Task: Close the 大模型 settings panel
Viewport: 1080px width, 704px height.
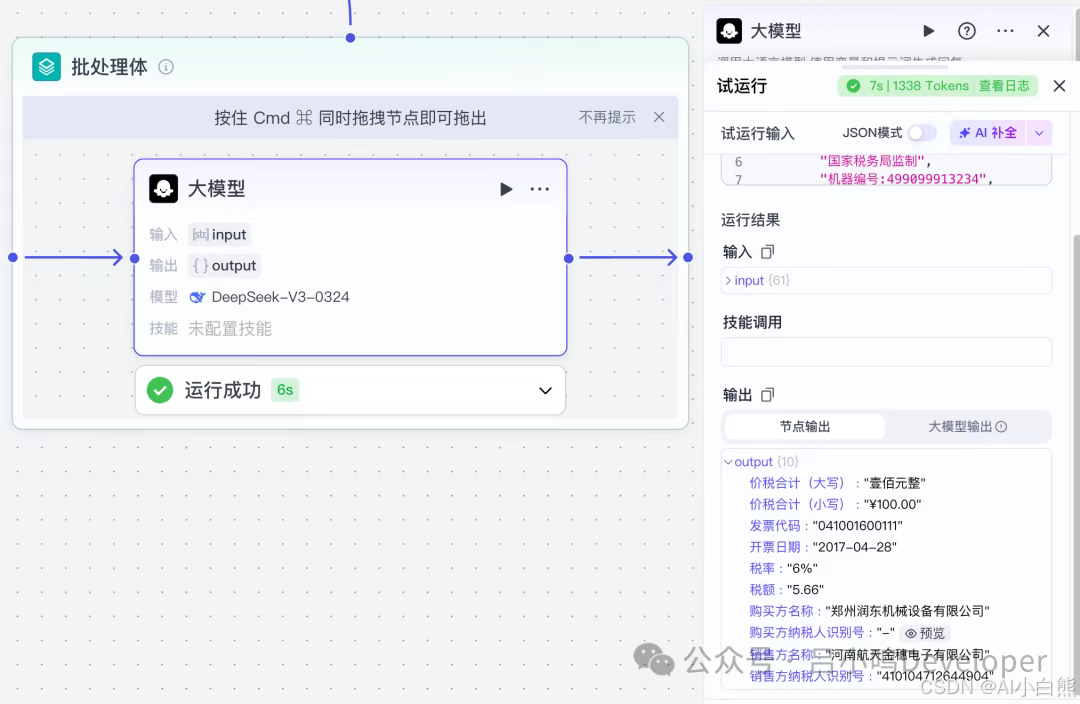Action: coord(1043,31)
